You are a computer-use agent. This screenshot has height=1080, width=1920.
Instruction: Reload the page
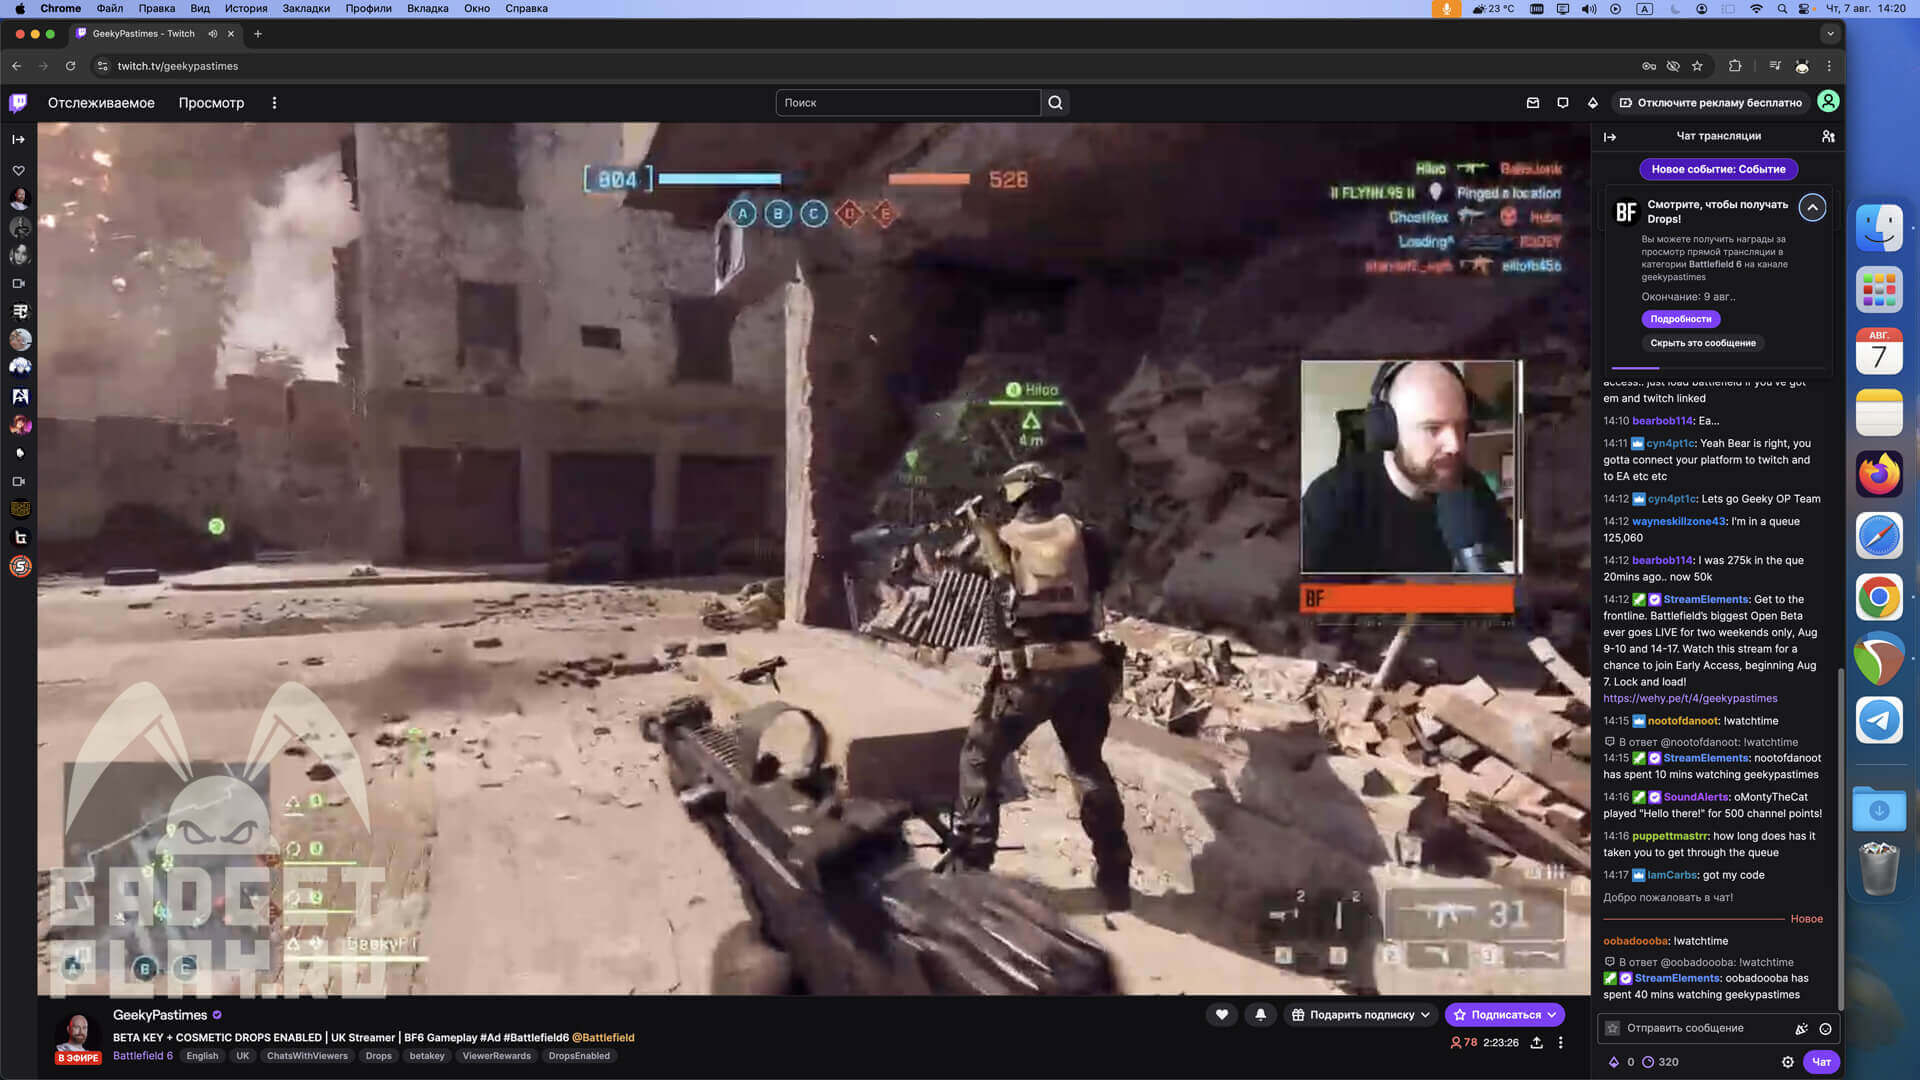70,66
